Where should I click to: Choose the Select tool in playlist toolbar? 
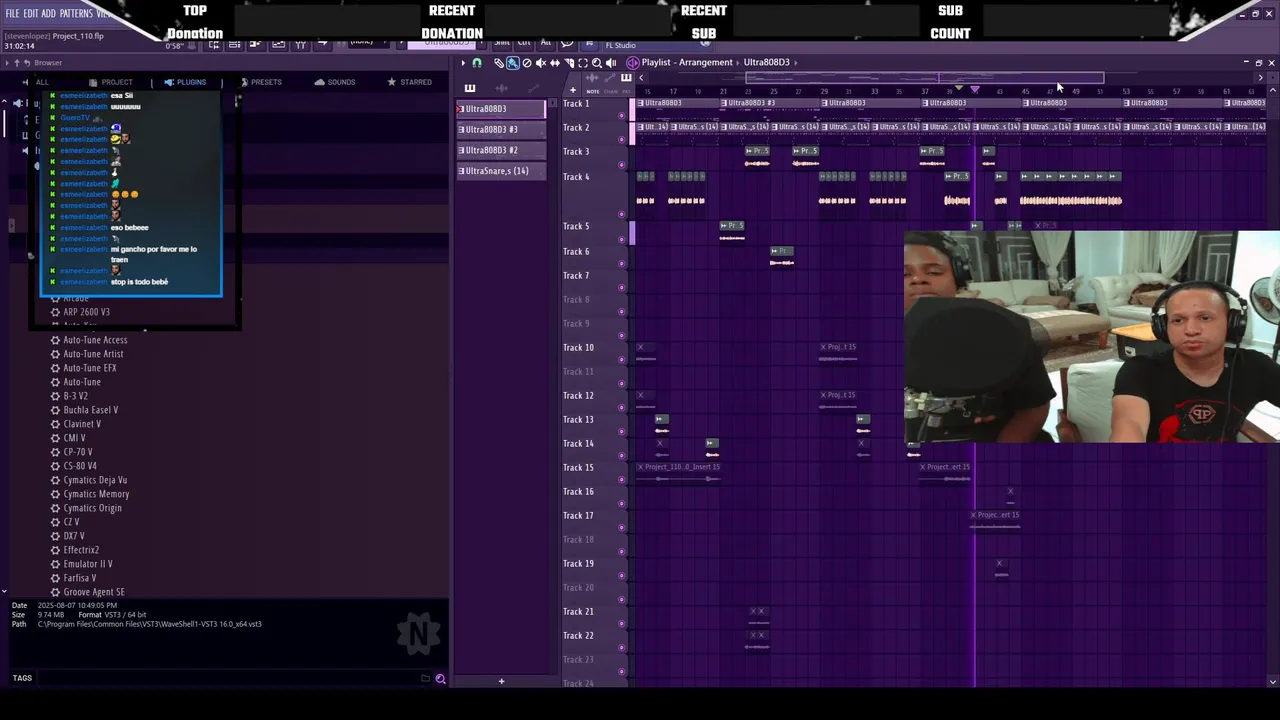583,63
